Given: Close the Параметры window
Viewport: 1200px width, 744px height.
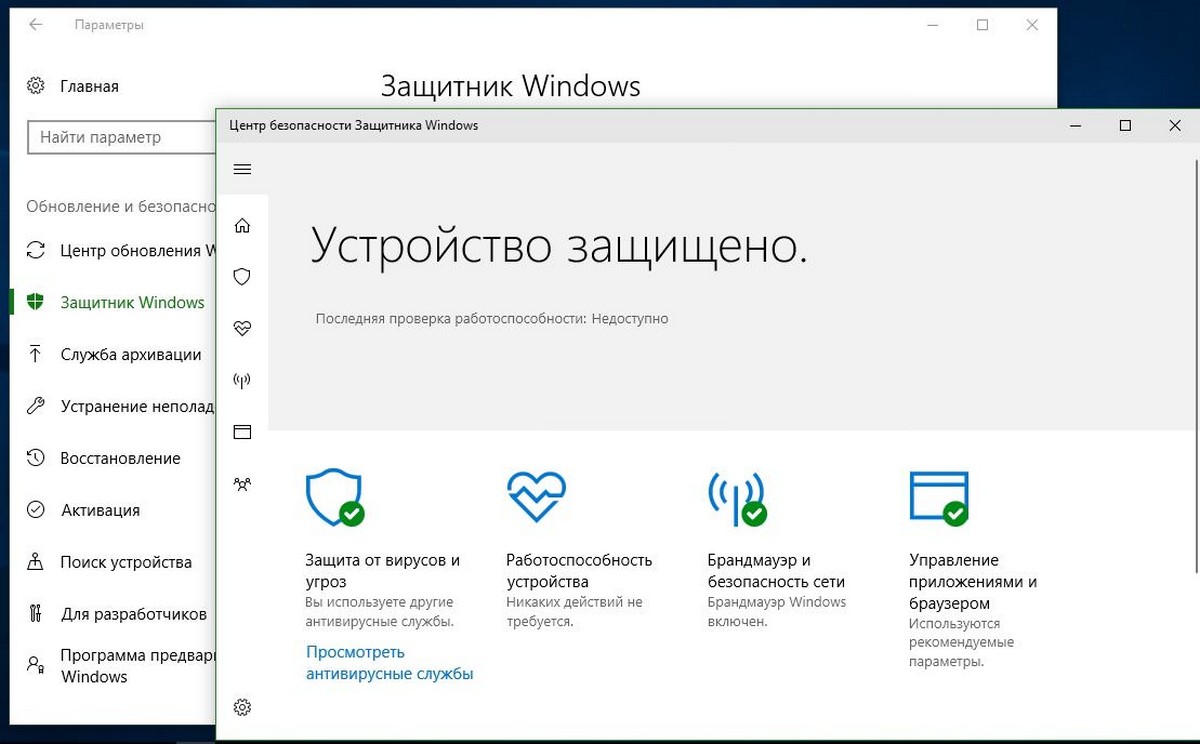Looking at the screenshot, I should point(1032,25).
